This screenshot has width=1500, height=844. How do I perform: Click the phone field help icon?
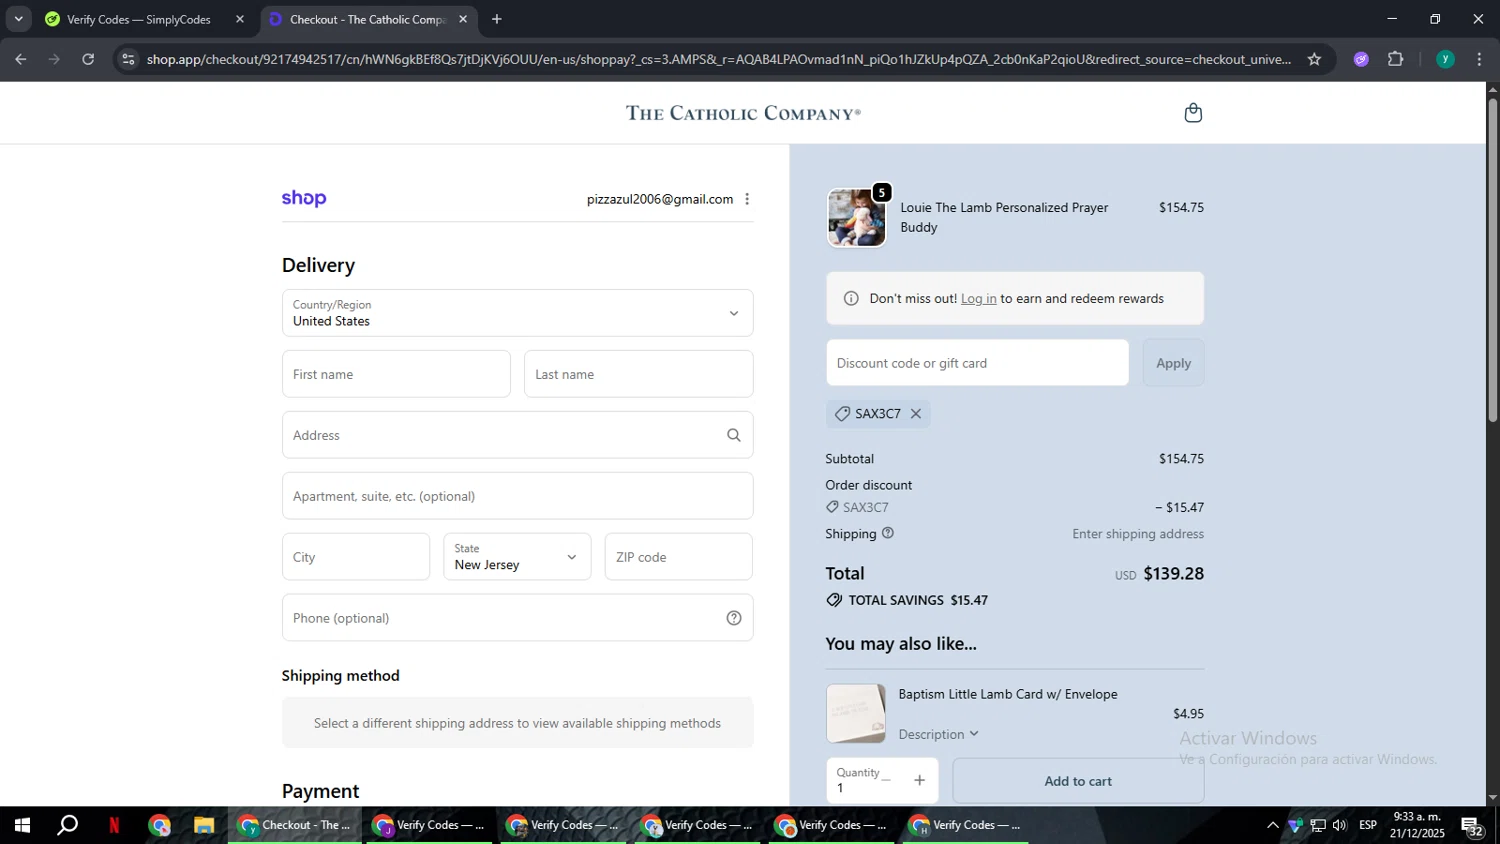[734, 618]
